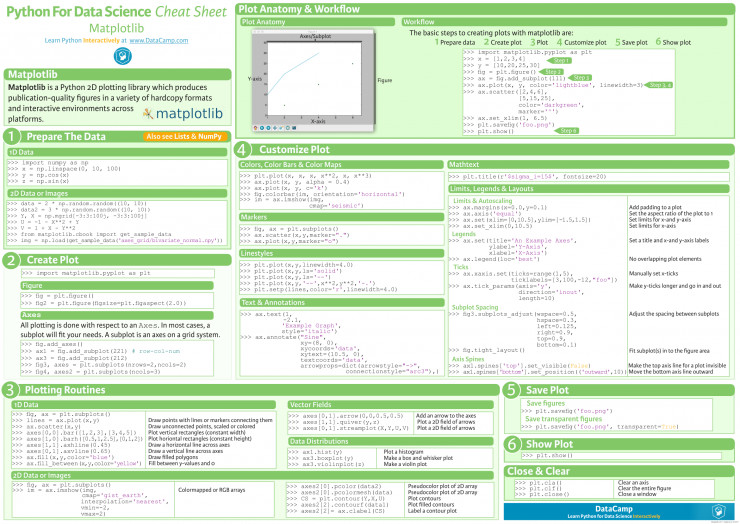Click the 'Save Plot' section heading
The image size is (740, 524).
547,390
